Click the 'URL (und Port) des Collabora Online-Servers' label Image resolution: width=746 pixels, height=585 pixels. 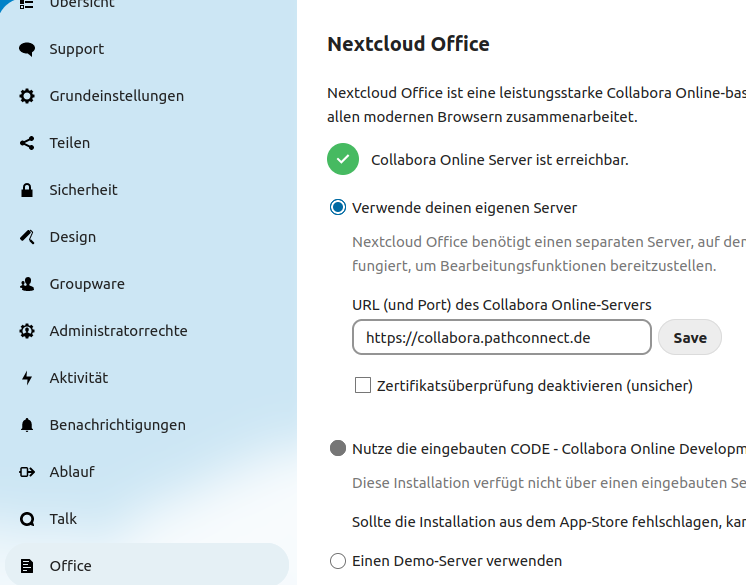[x=501, y=305]
